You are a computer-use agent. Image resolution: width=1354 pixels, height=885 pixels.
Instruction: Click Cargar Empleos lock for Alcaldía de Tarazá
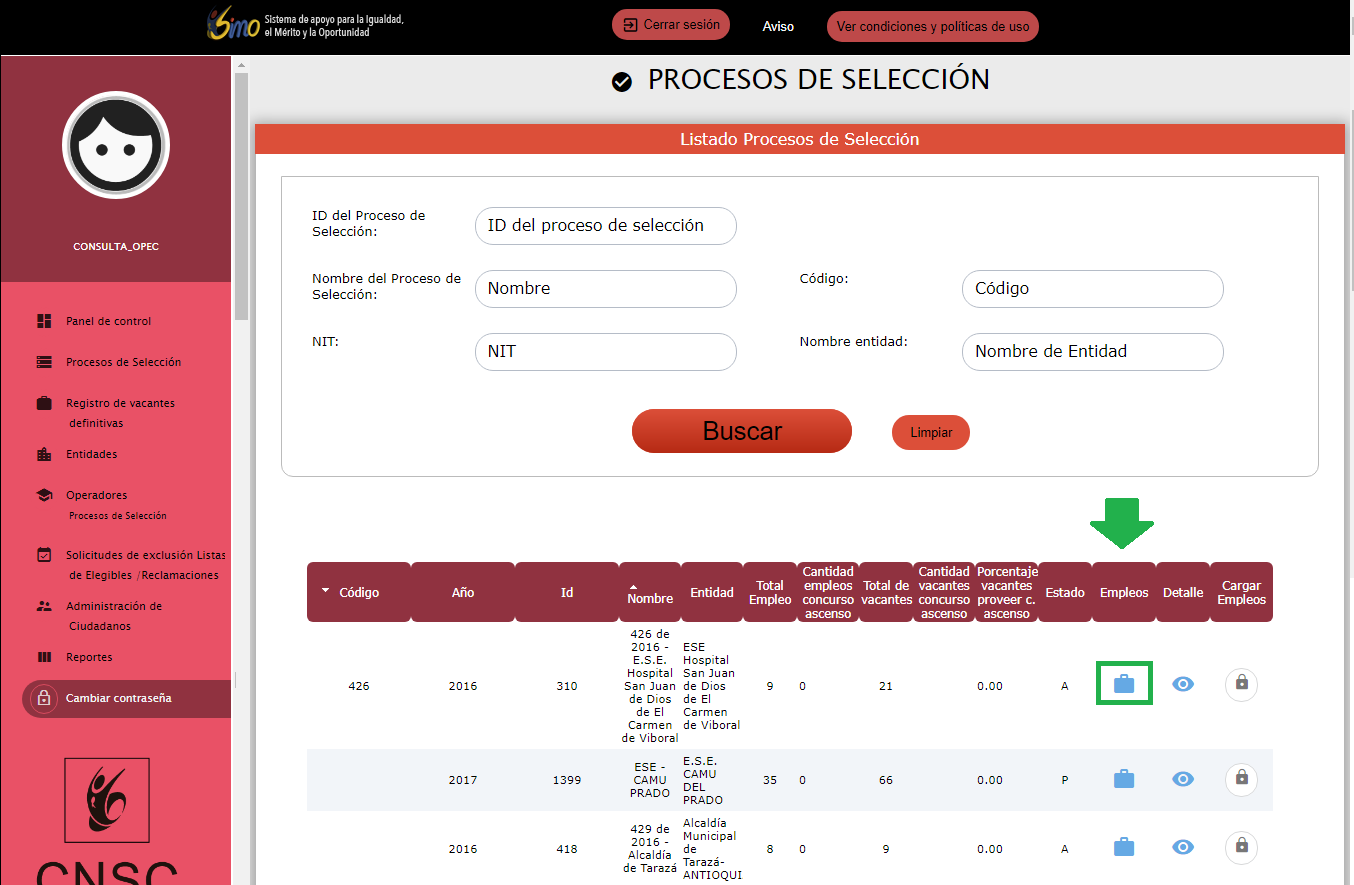[x=1241, y=847]
